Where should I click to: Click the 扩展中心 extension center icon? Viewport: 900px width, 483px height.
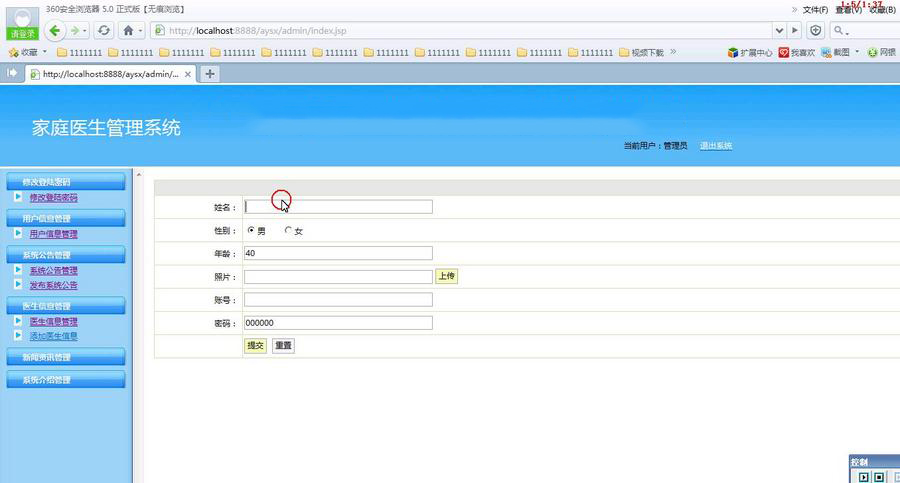tap(733, 53)
